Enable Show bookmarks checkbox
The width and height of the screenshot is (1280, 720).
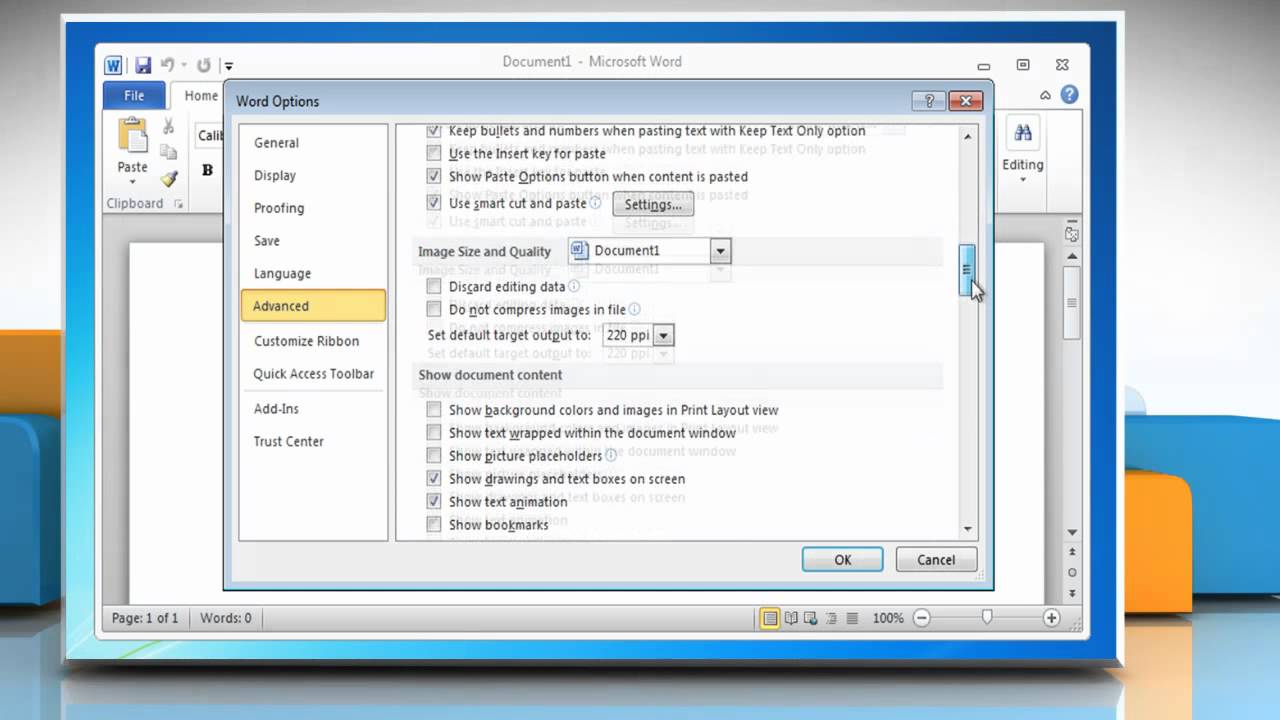click(433, 524)
